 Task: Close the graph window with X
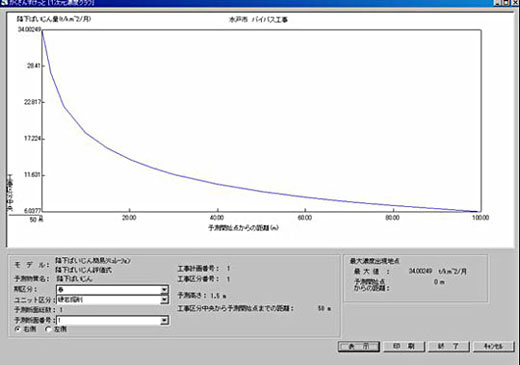tap(515, 3)
